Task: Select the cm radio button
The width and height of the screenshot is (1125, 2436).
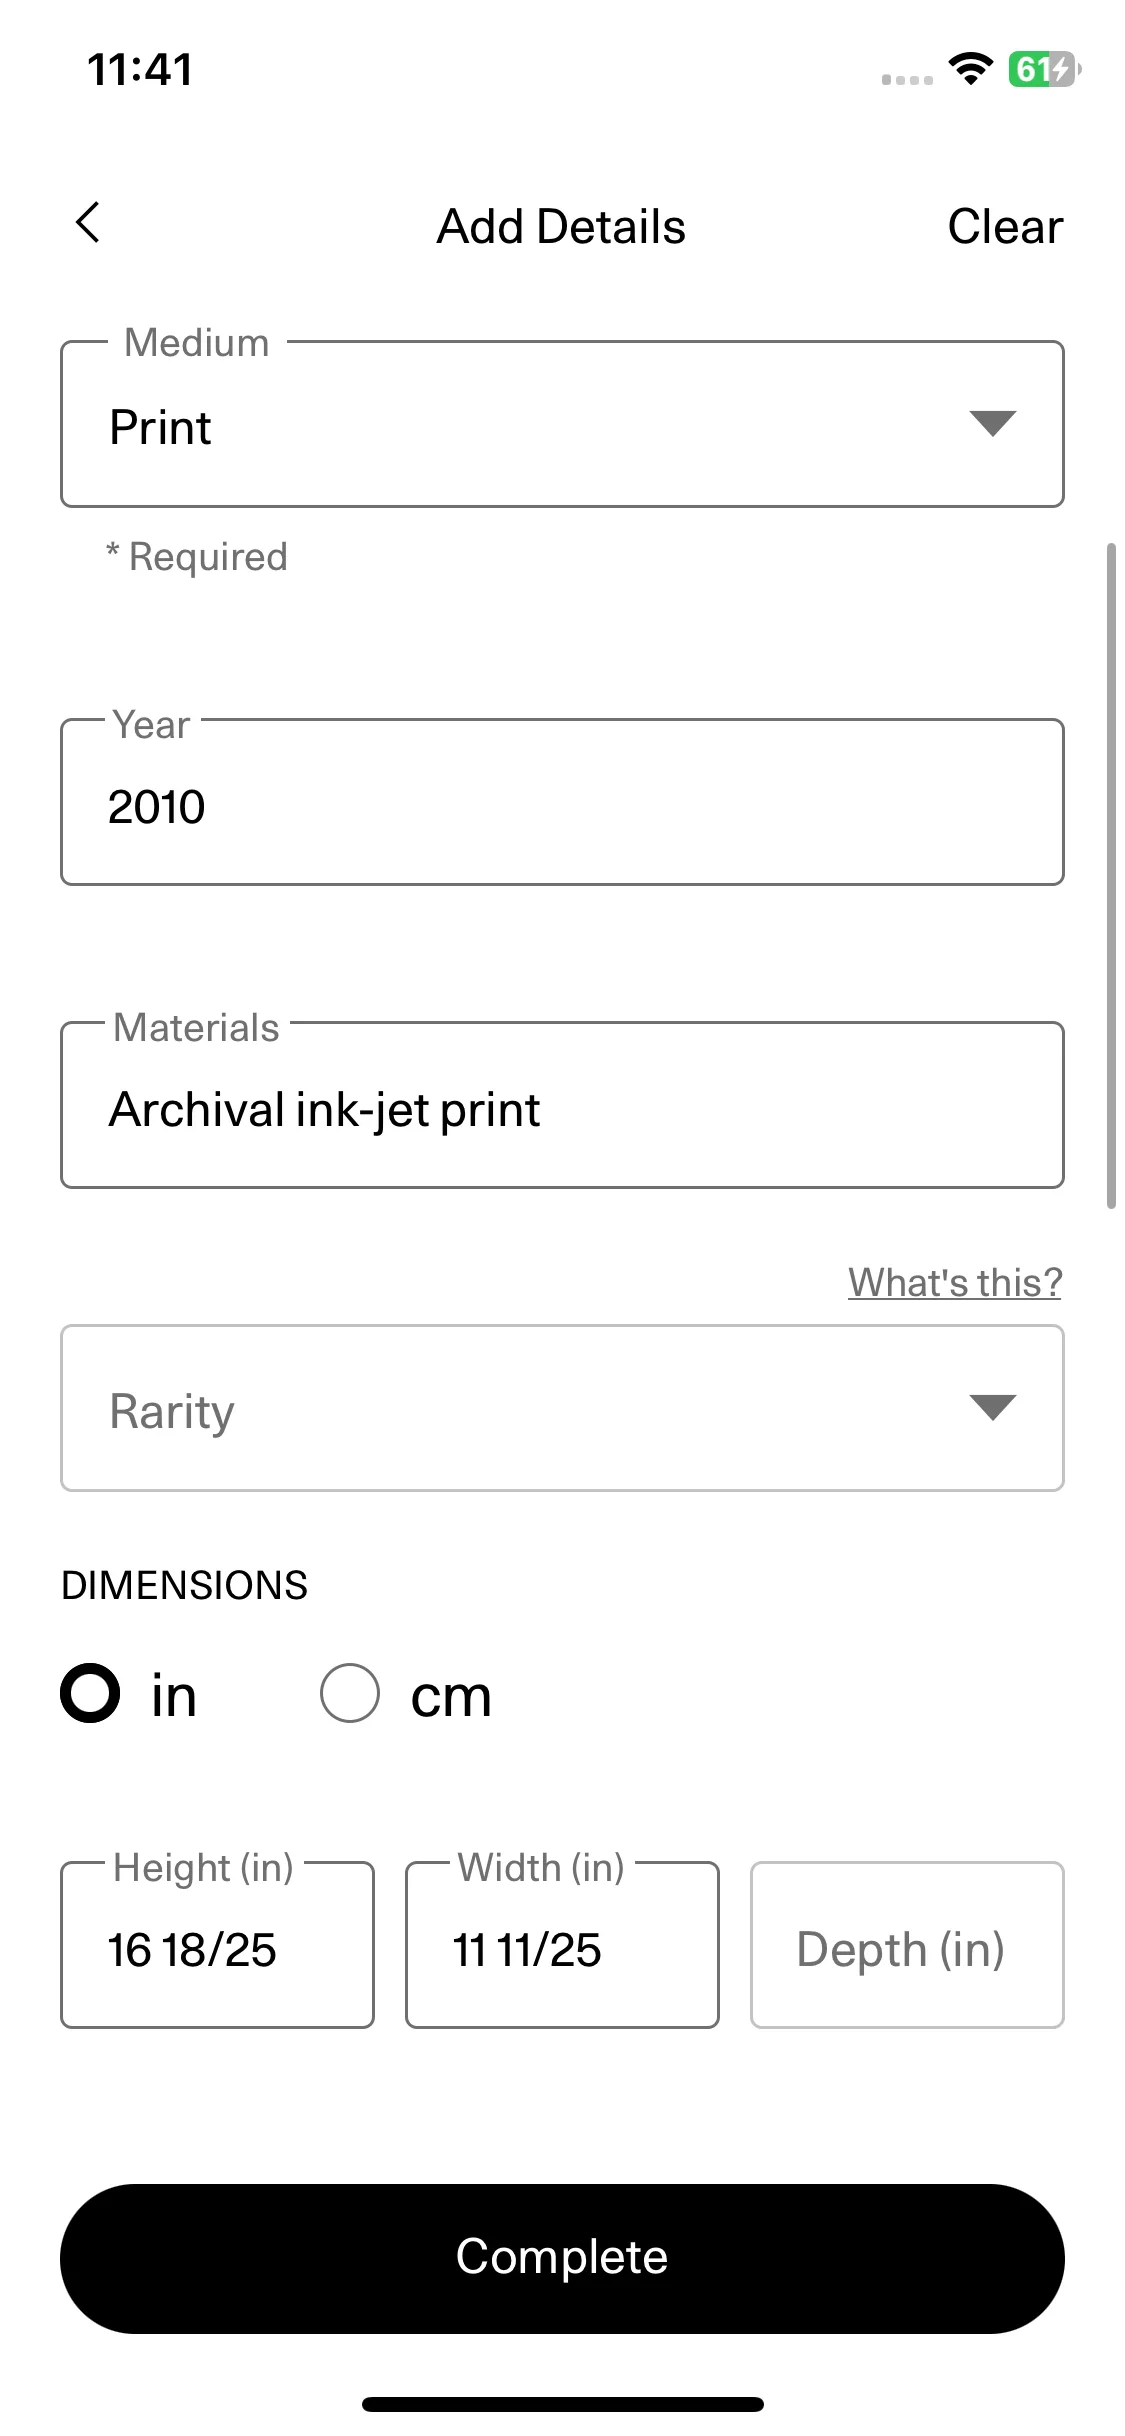Action: (x=349, y=1693)
